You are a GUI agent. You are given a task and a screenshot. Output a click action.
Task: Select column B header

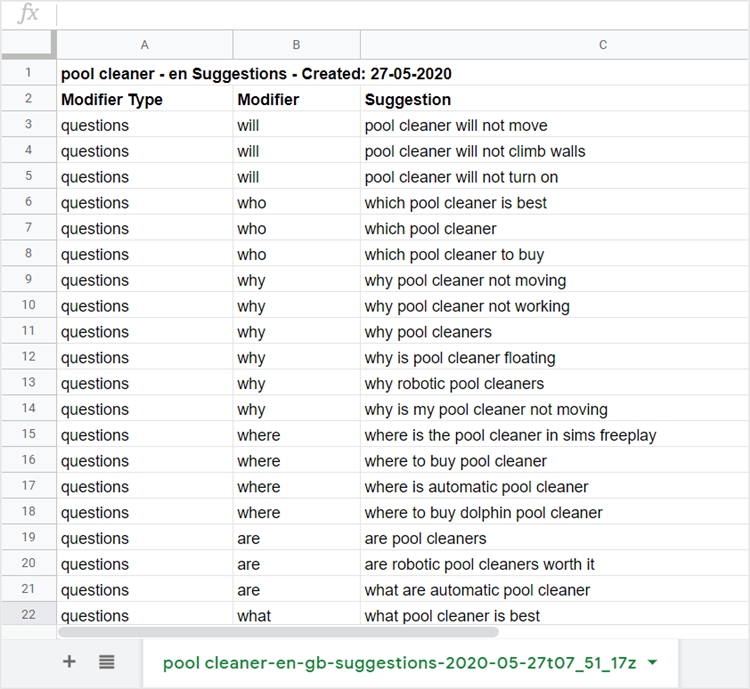tap(296, 45)
